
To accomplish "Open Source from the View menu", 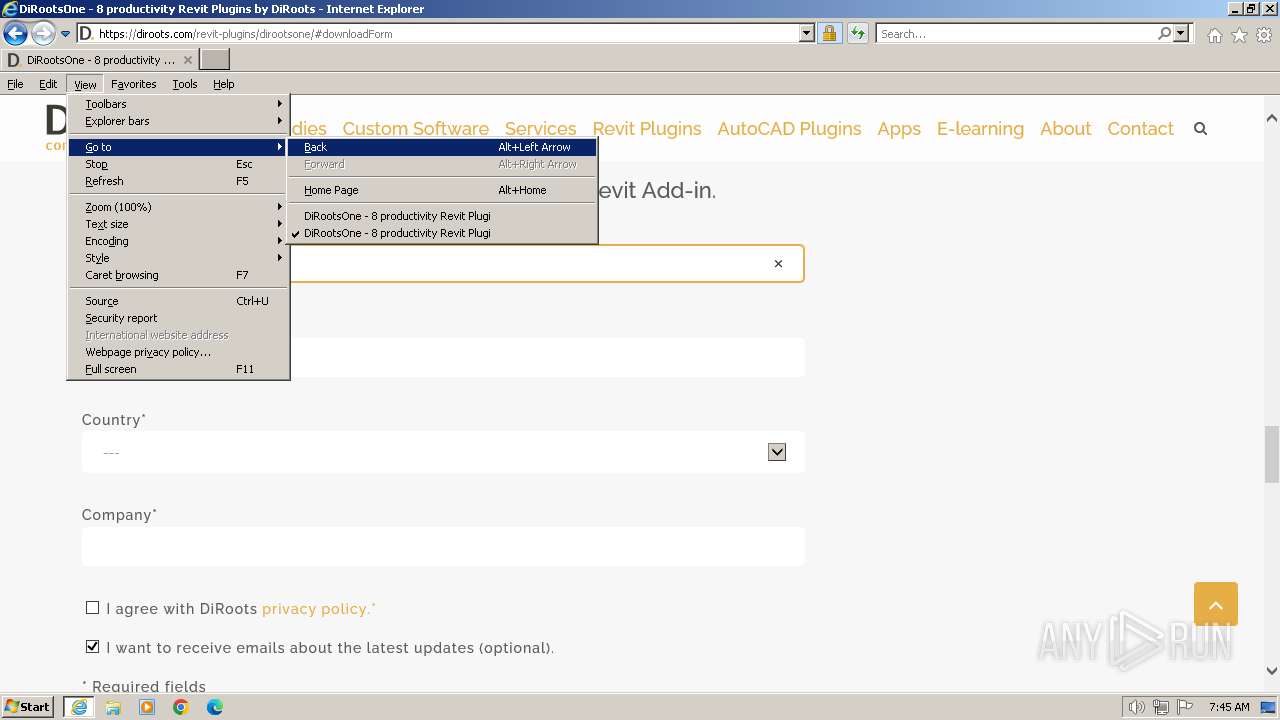I will point(178,301).
